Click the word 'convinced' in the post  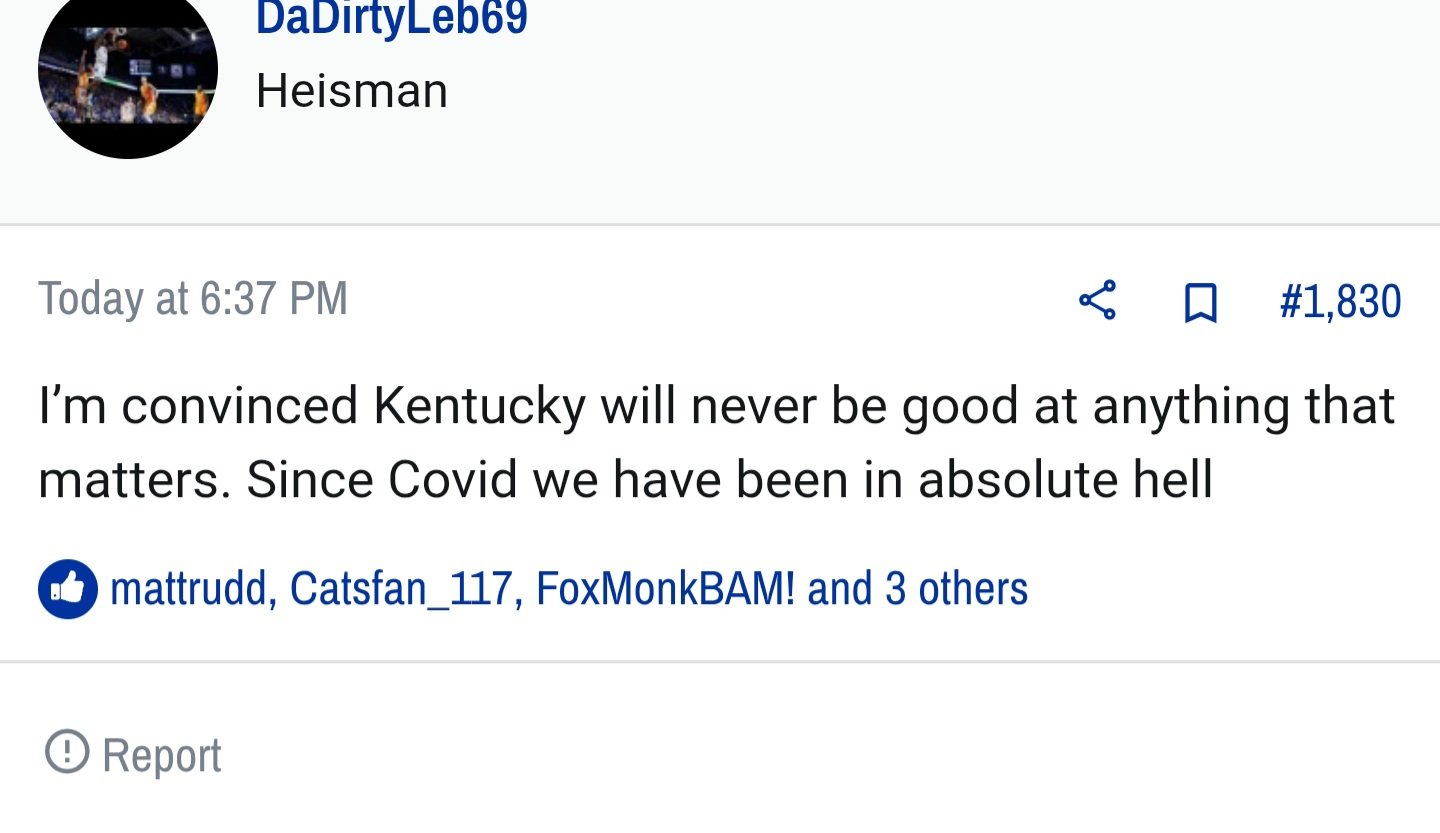pos(240,407)
